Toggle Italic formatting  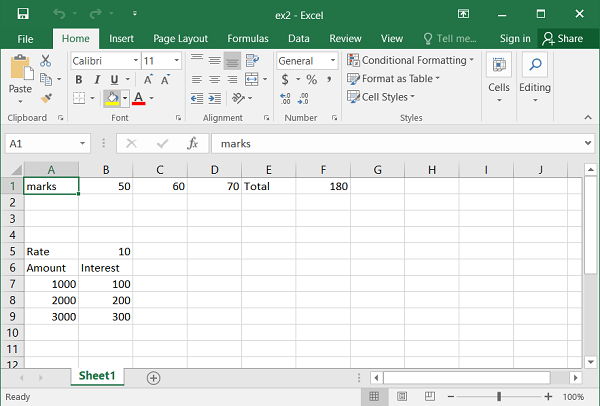96,80
